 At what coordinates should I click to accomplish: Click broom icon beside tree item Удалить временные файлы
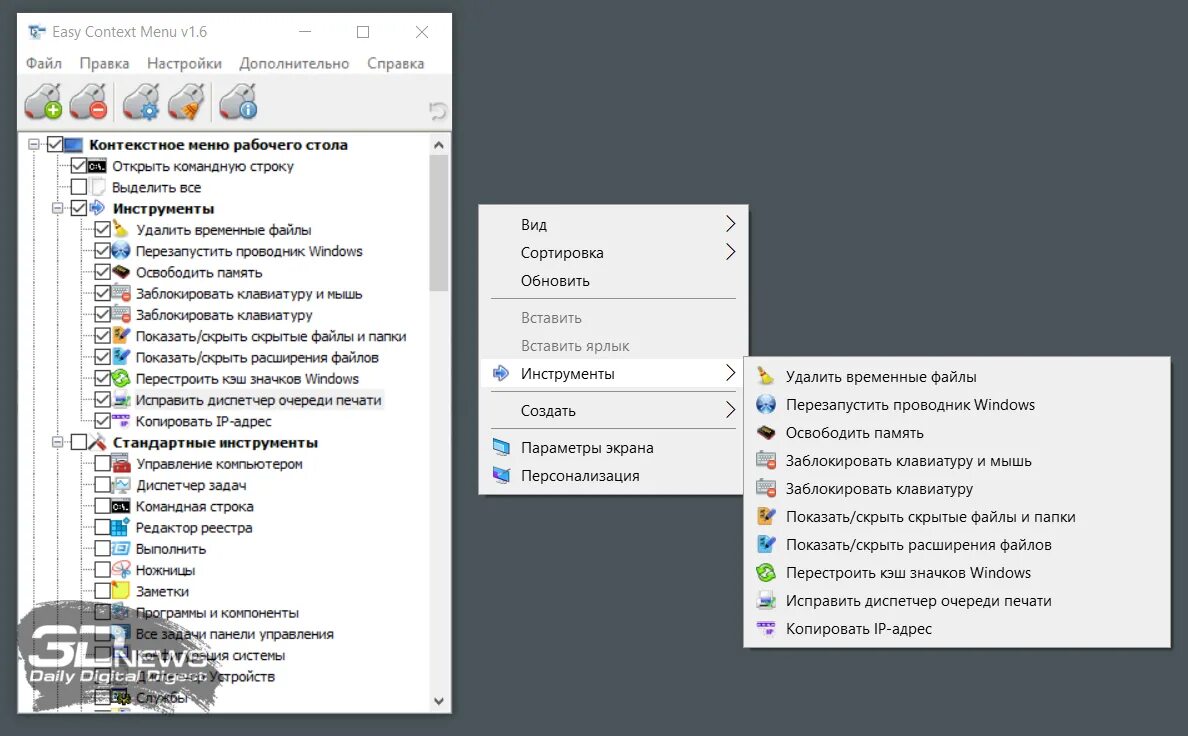tap(121, 229)
